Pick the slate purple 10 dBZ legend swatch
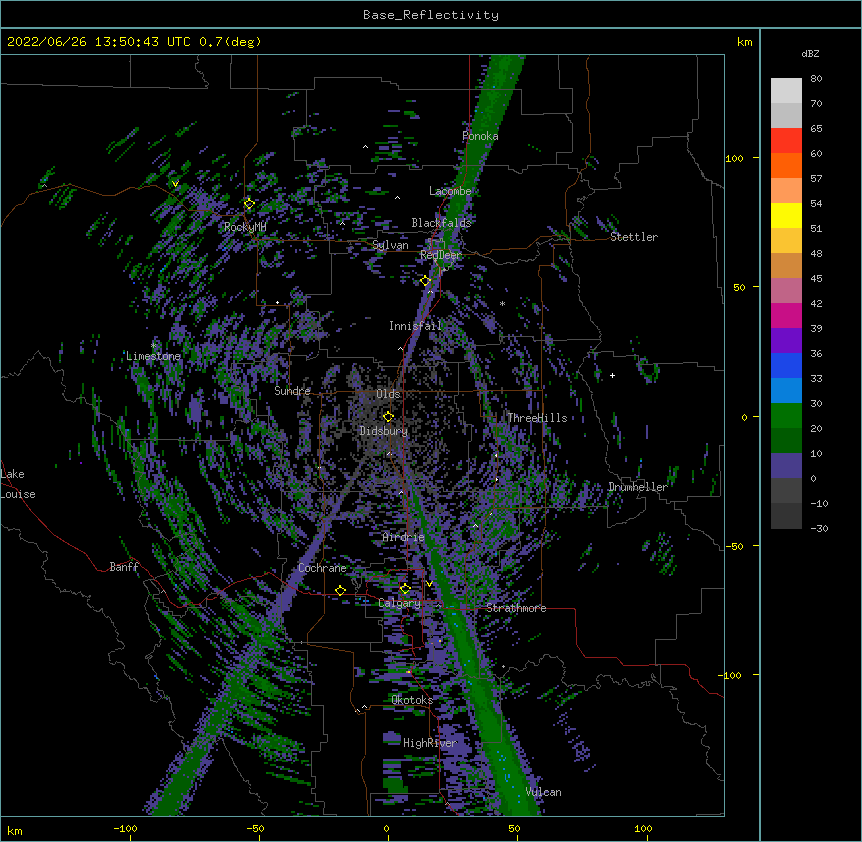Image resolution: width=862 pixels, height=842 pixels. tap(786, 466)
